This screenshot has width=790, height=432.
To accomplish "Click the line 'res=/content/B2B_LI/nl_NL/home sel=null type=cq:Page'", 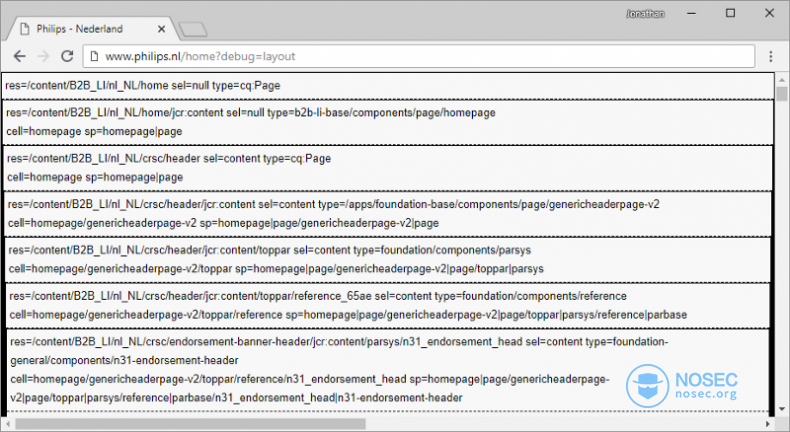I will click(x=143, y=85).
